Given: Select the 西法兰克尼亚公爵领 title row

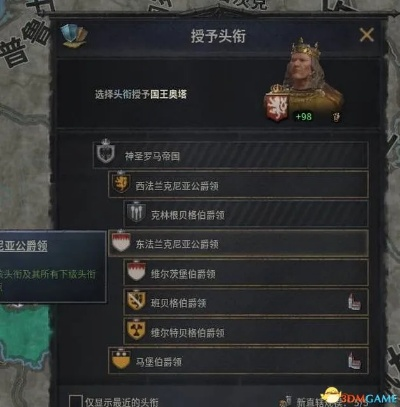Looking at the screenshot, I should (x=238, y=185).
